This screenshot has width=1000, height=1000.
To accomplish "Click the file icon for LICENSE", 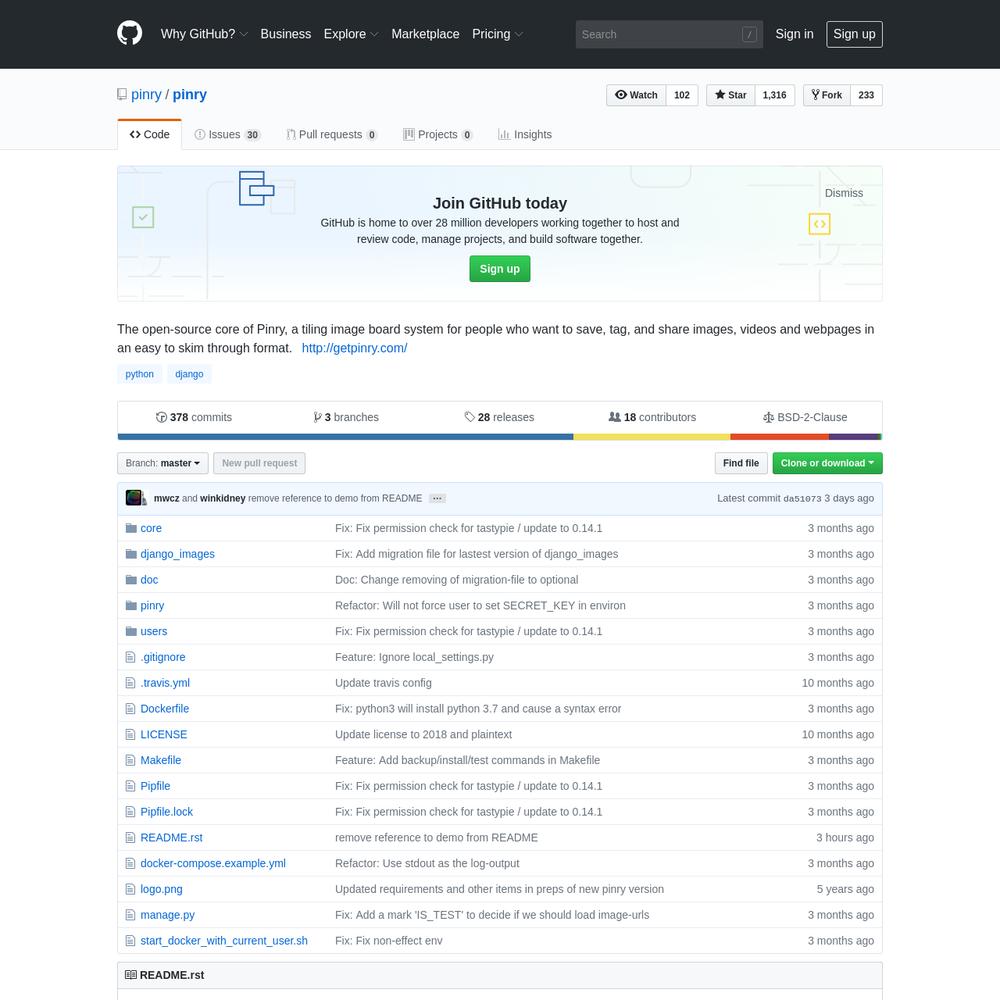I will pos(130,734).
